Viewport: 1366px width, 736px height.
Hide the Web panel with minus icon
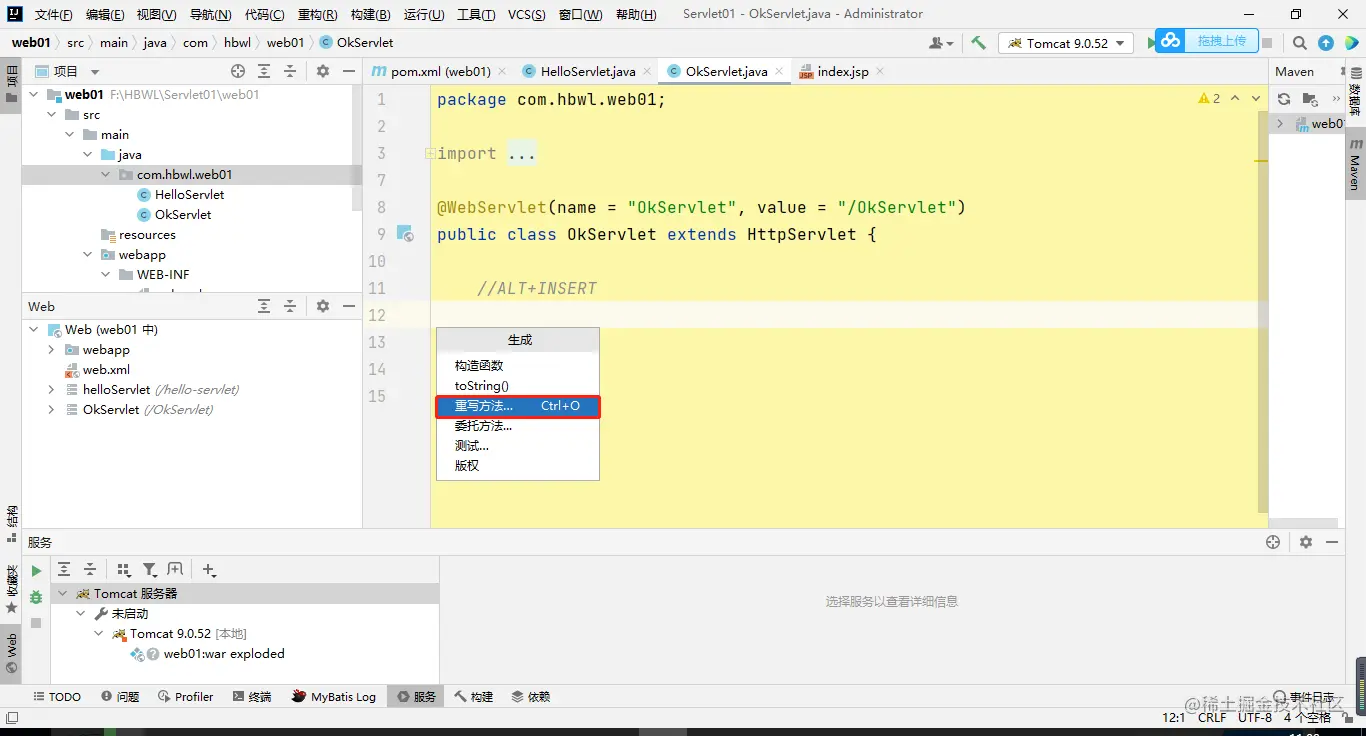click(x=348, y=306)
